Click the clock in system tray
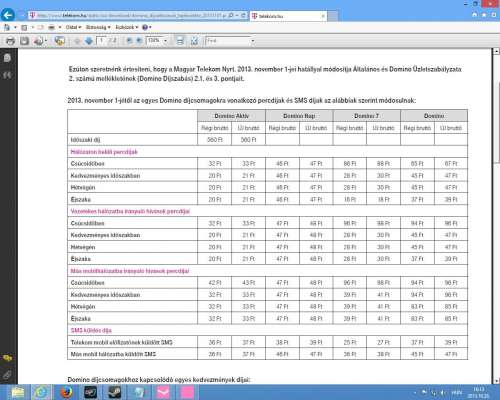Image resolution: width=500 pixels, height=400 pixels. click(478, 392)
